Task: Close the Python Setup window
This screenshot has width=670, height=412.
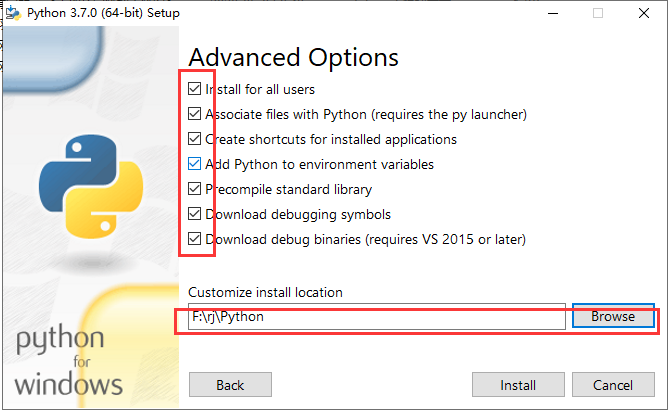Action: 644,13
